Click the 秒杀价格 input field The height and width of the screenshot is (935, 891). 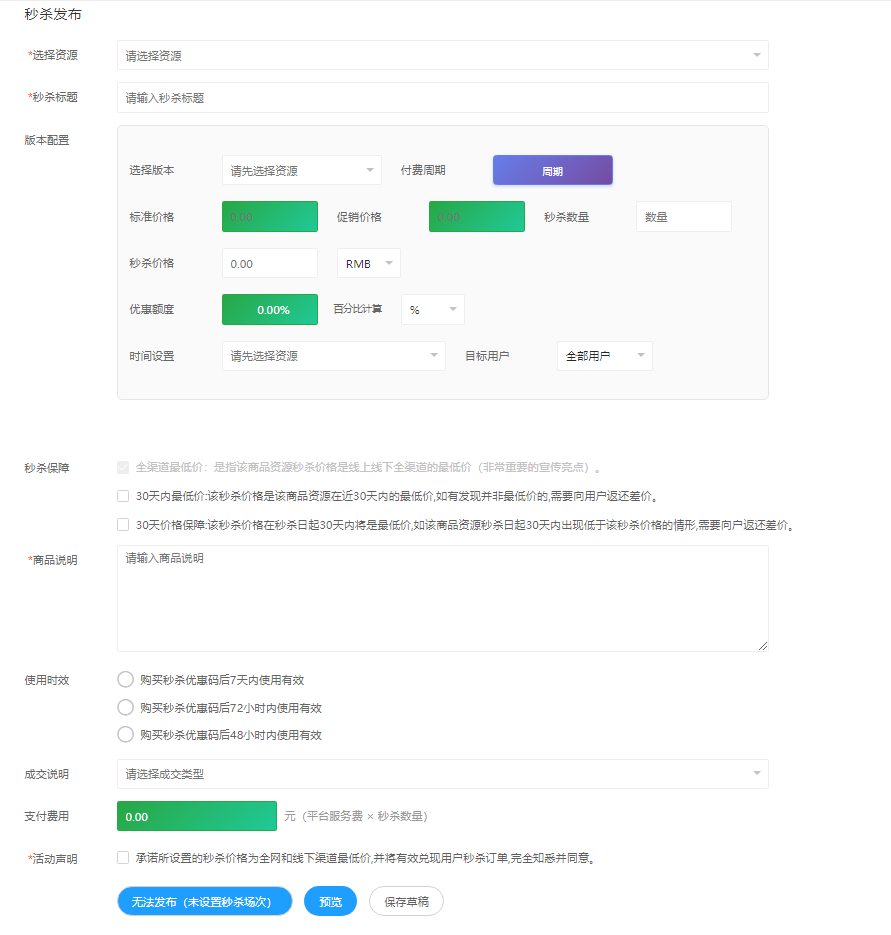click(x=269, y=264)
